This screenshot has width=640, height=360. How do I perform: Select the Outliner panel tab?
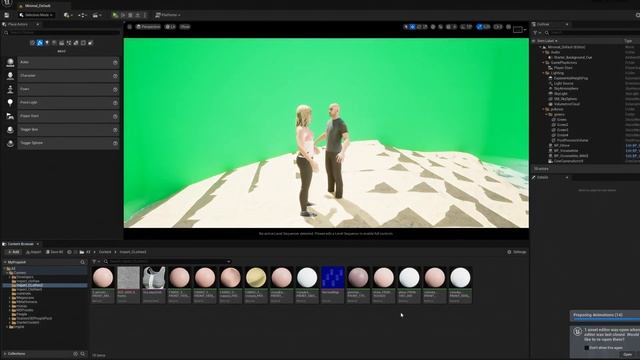(x=543, y=24)
